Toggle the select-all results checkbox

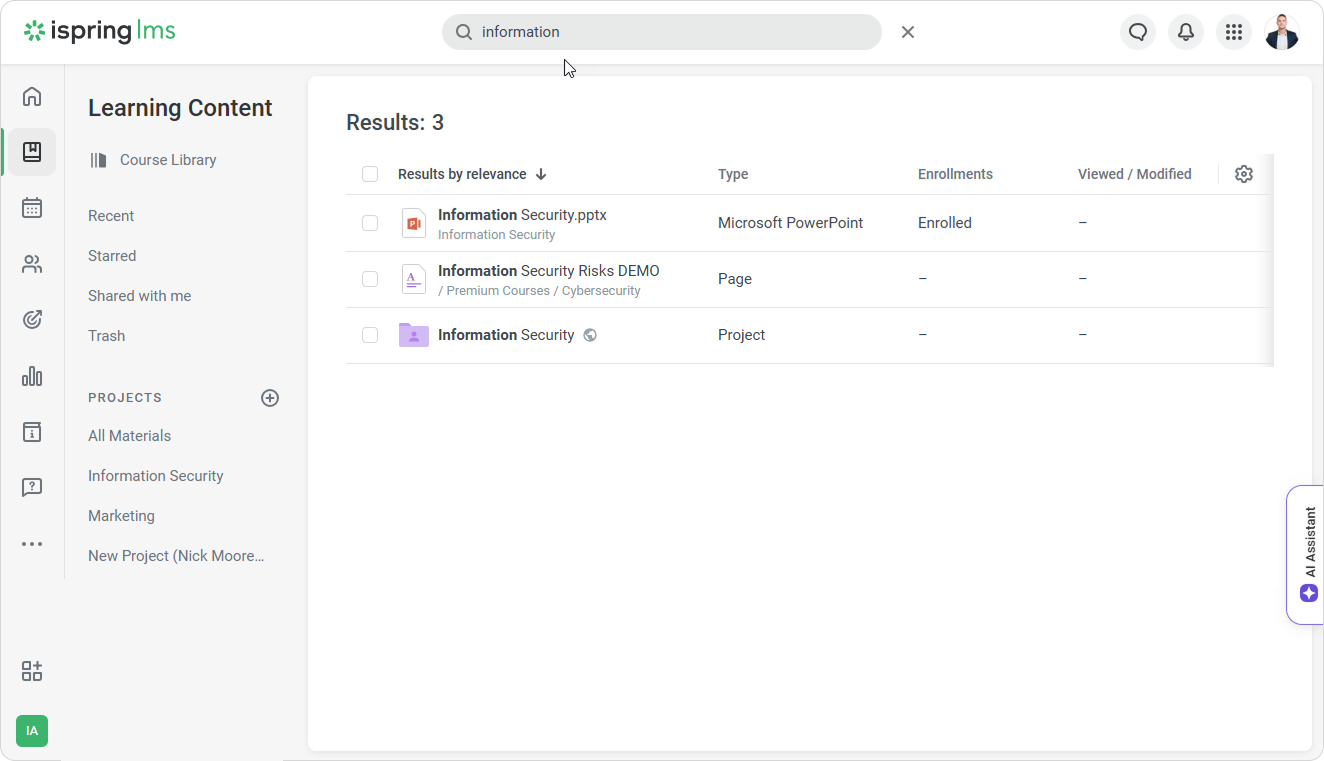tap(370, 174)
